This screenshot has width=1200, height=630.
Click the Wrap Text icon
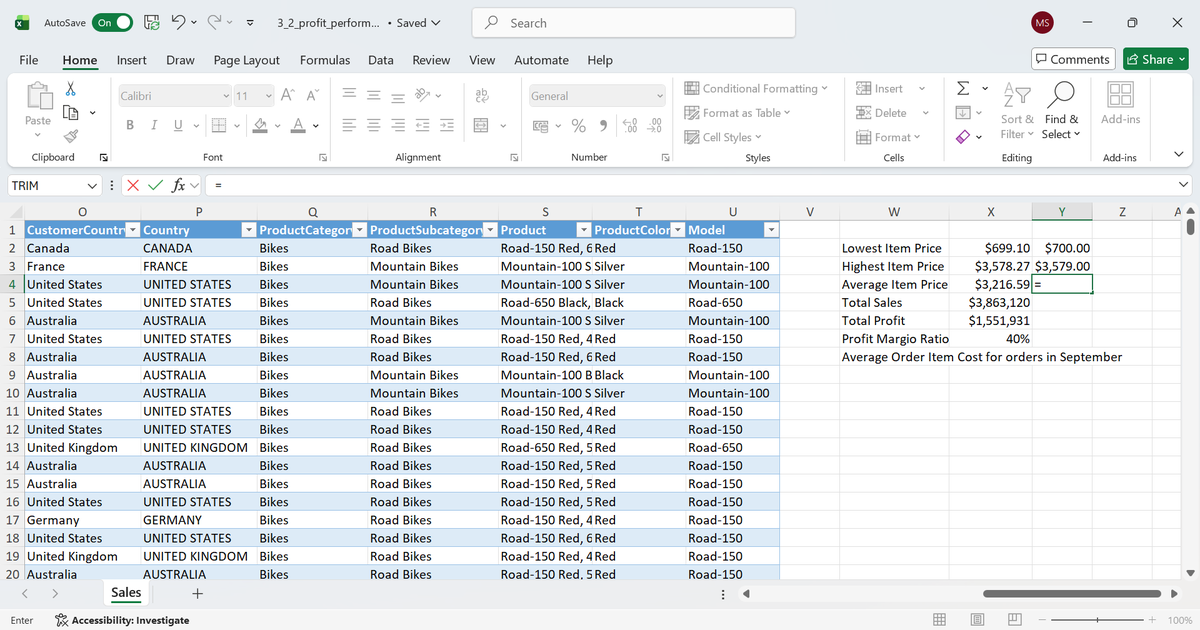coord(481,94)
